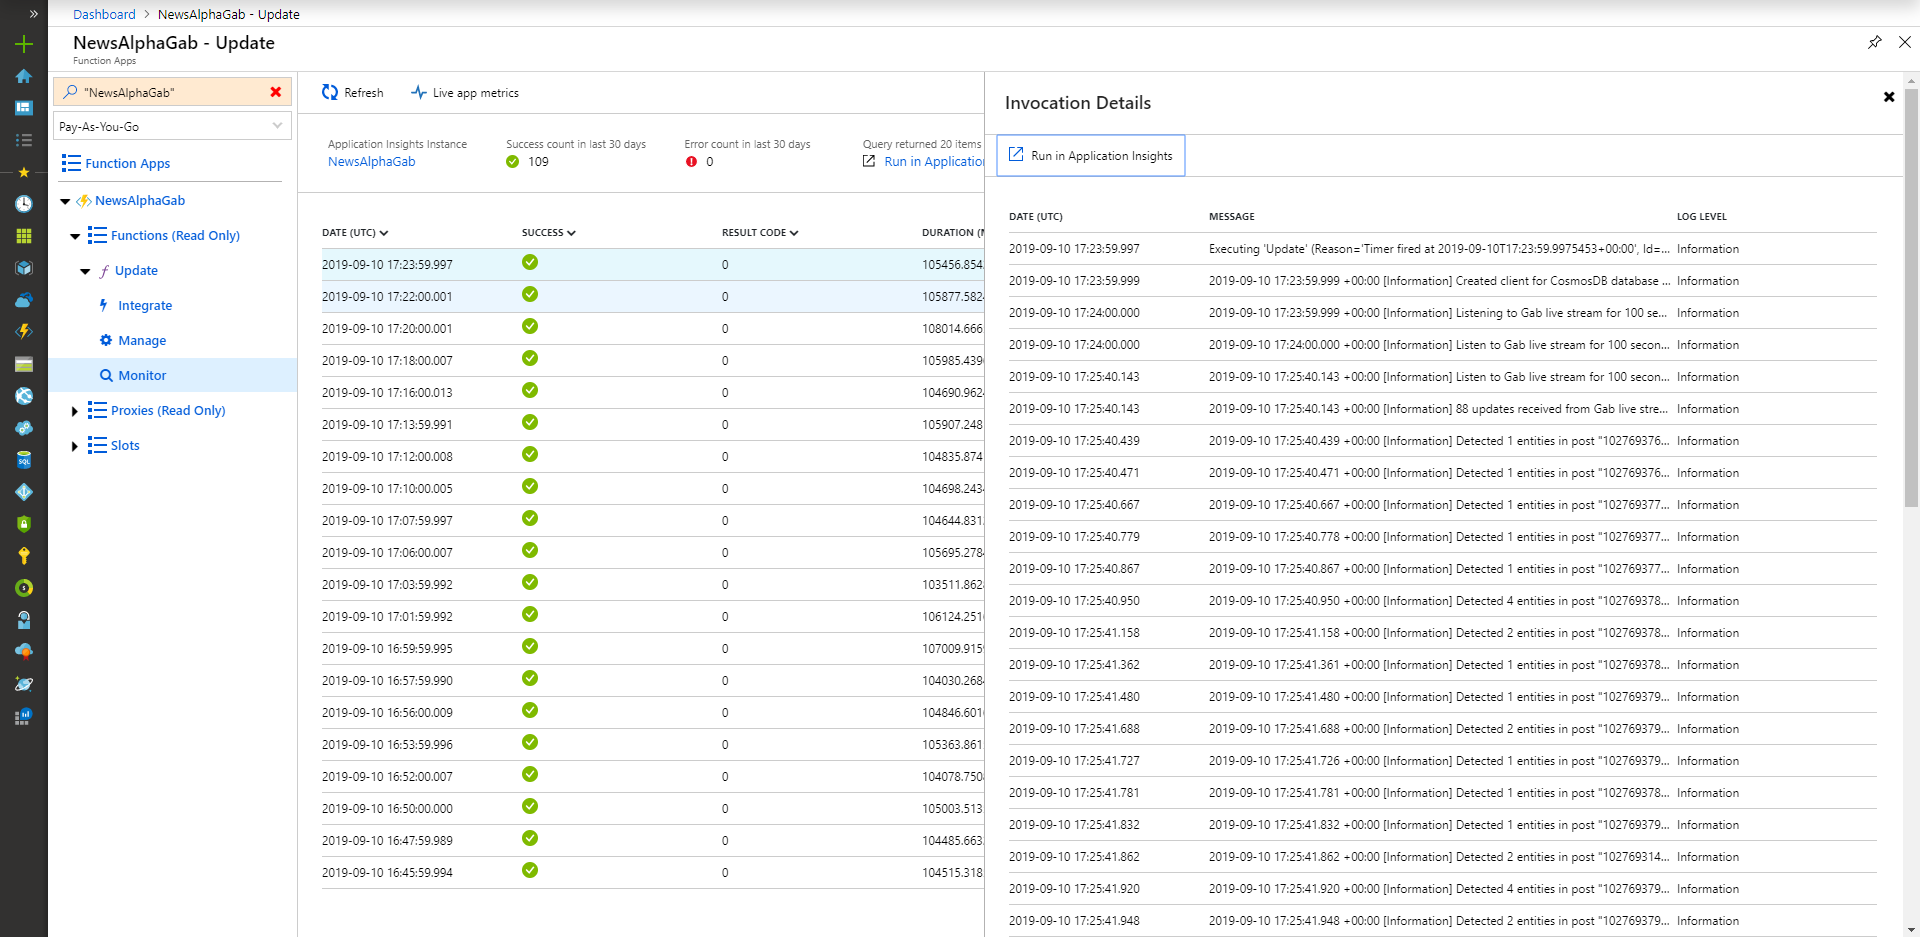
Task: Collapse the NewsAlphaGab tree node arrow
Action: pyautogui.click(x=65, y=201)
